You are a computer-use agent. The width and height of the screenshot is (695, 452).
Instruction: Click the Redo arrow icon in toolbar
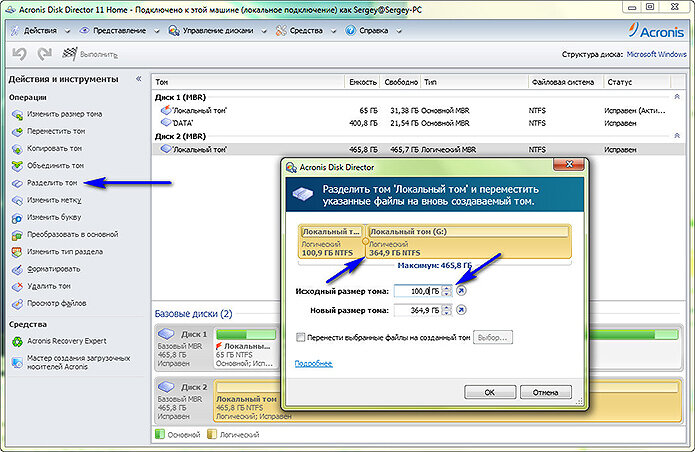pos(44,54)
